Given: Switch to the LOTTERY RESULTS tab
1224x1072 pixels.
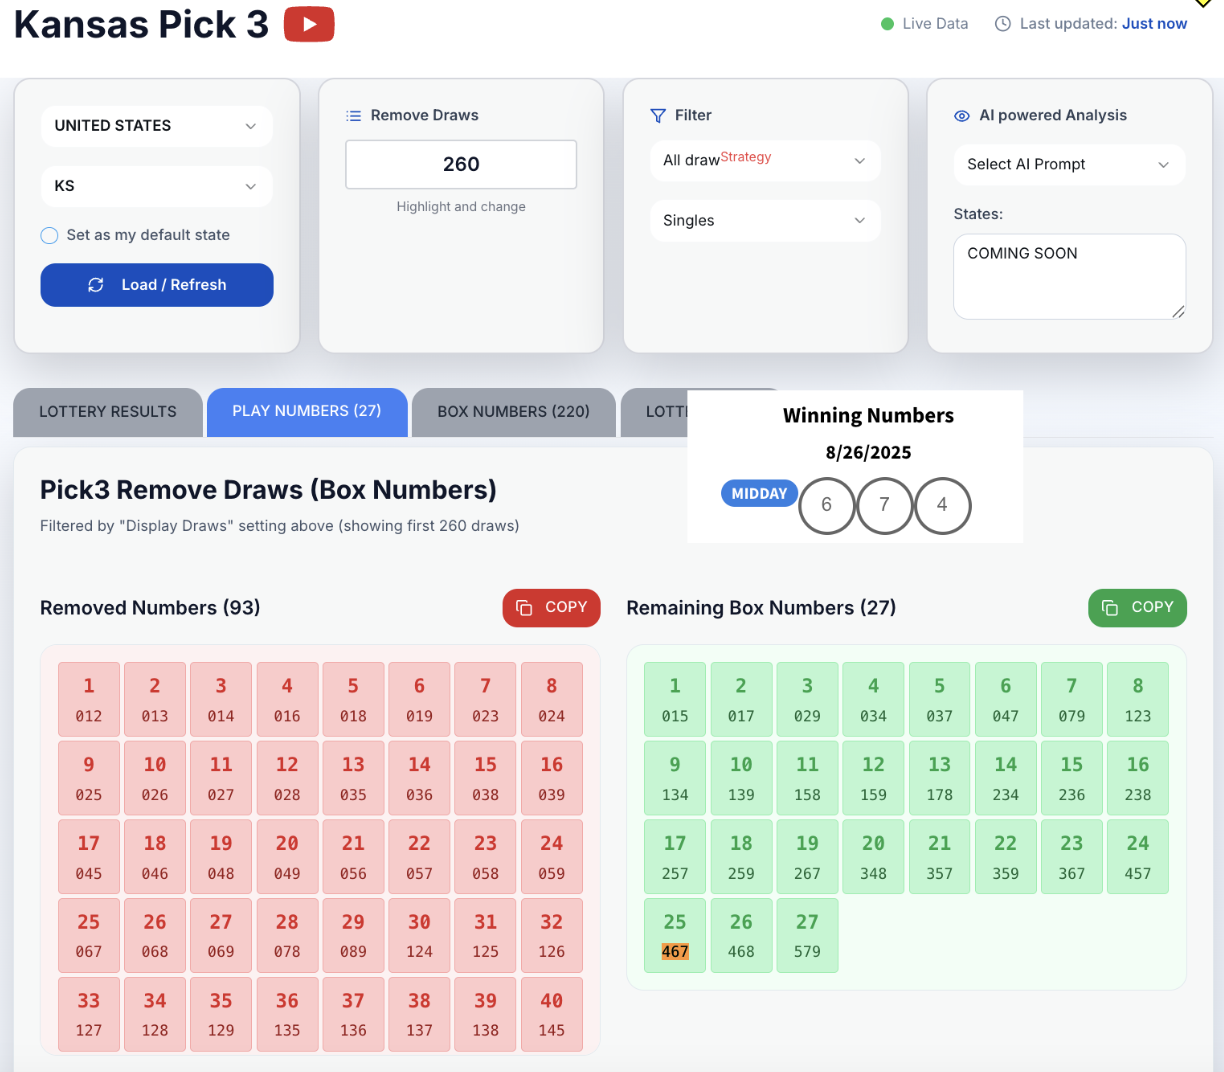Looking at the screenshot, I should coord(108,412).
